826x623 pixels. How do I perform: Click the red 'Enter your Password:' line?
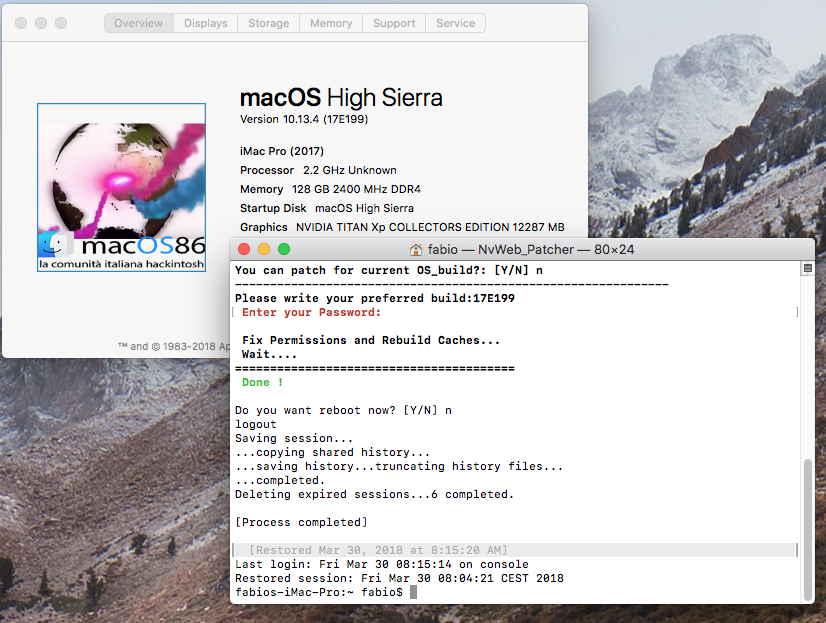click(311, 312)
